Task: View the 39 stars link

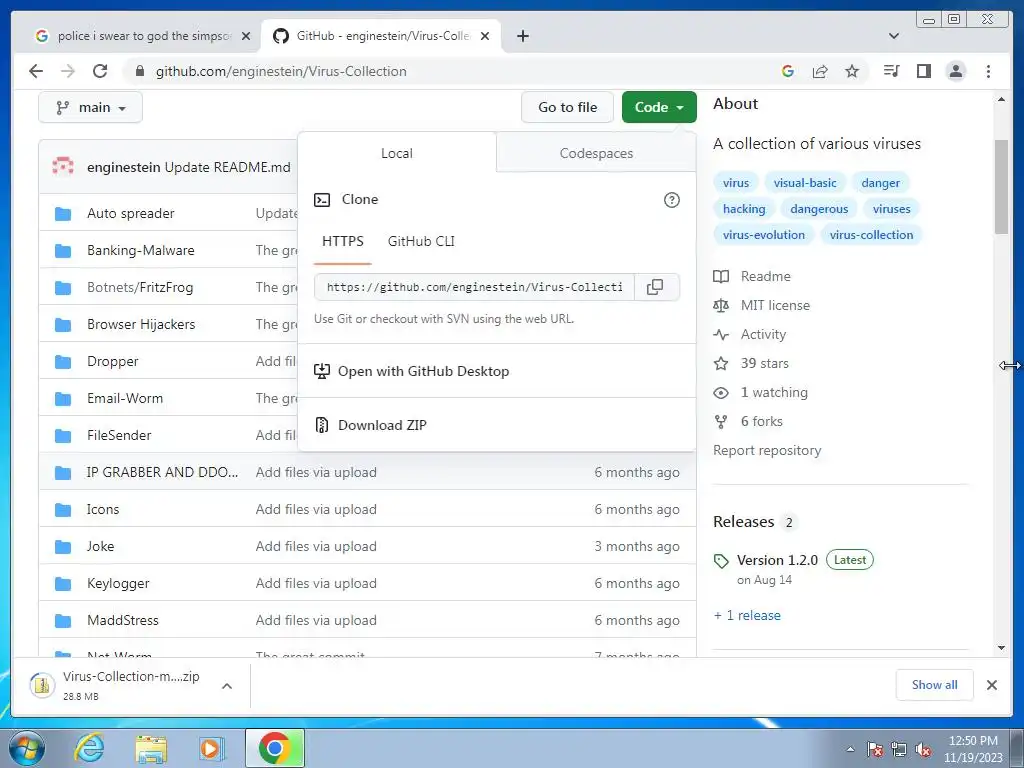Action: click(764, 363)
